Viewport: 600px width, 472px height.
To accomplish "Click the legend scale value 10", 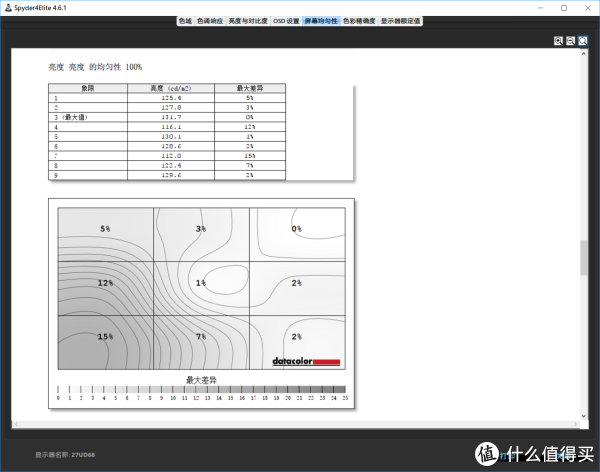I will coord(173,398).
